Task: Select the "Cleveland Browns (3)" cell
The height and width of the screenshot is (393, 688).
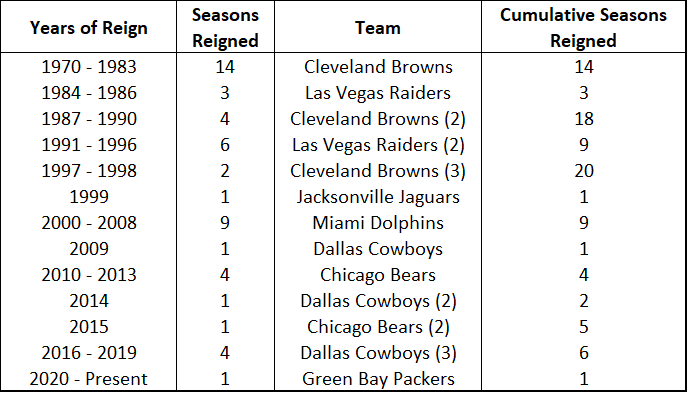Action: coord(378,171)
